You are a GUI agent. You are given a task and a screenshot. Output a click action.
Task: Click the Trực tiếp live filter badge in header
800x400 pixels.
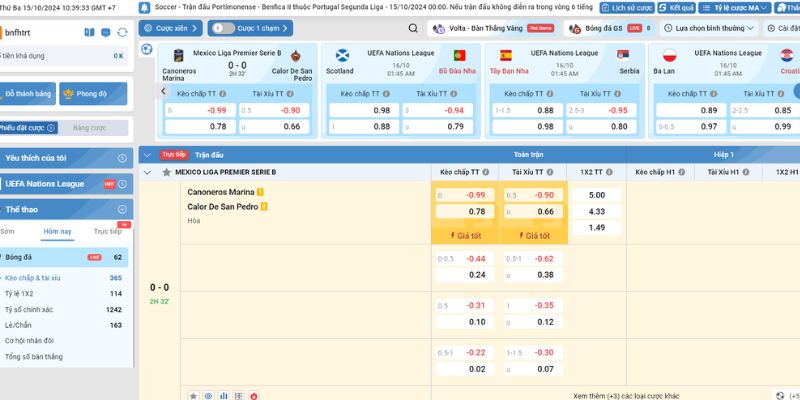coord(174,155)
